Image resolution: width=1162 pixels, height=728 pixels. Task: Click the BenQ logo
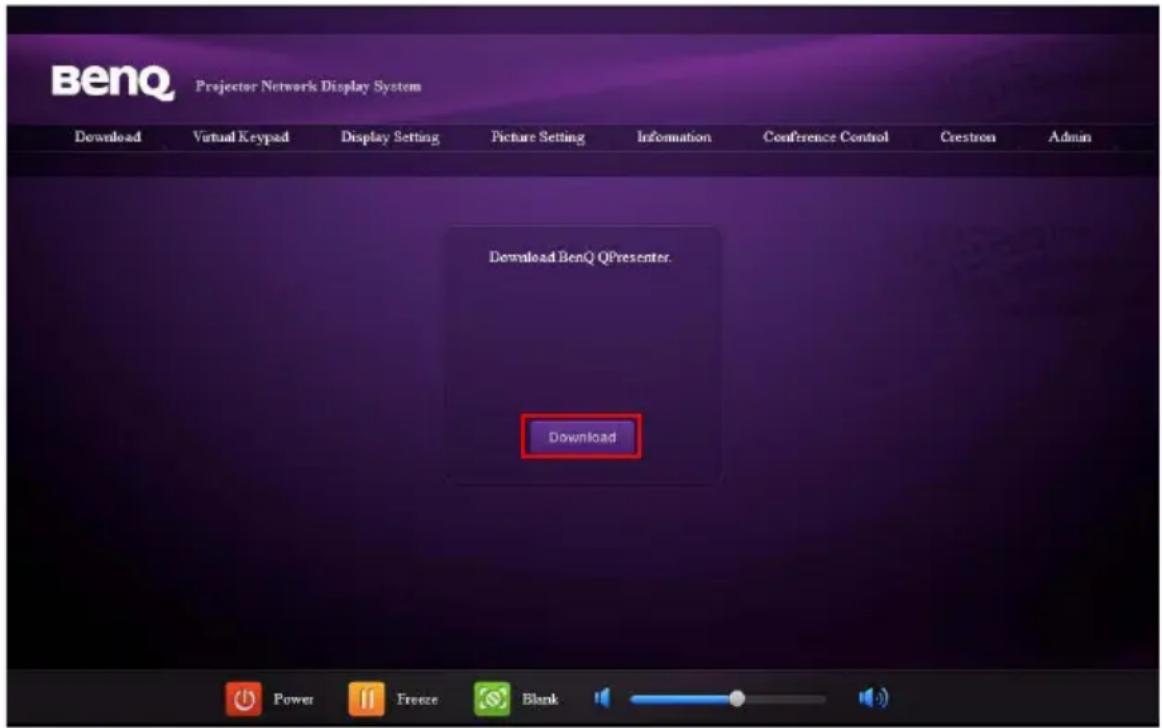113,82
